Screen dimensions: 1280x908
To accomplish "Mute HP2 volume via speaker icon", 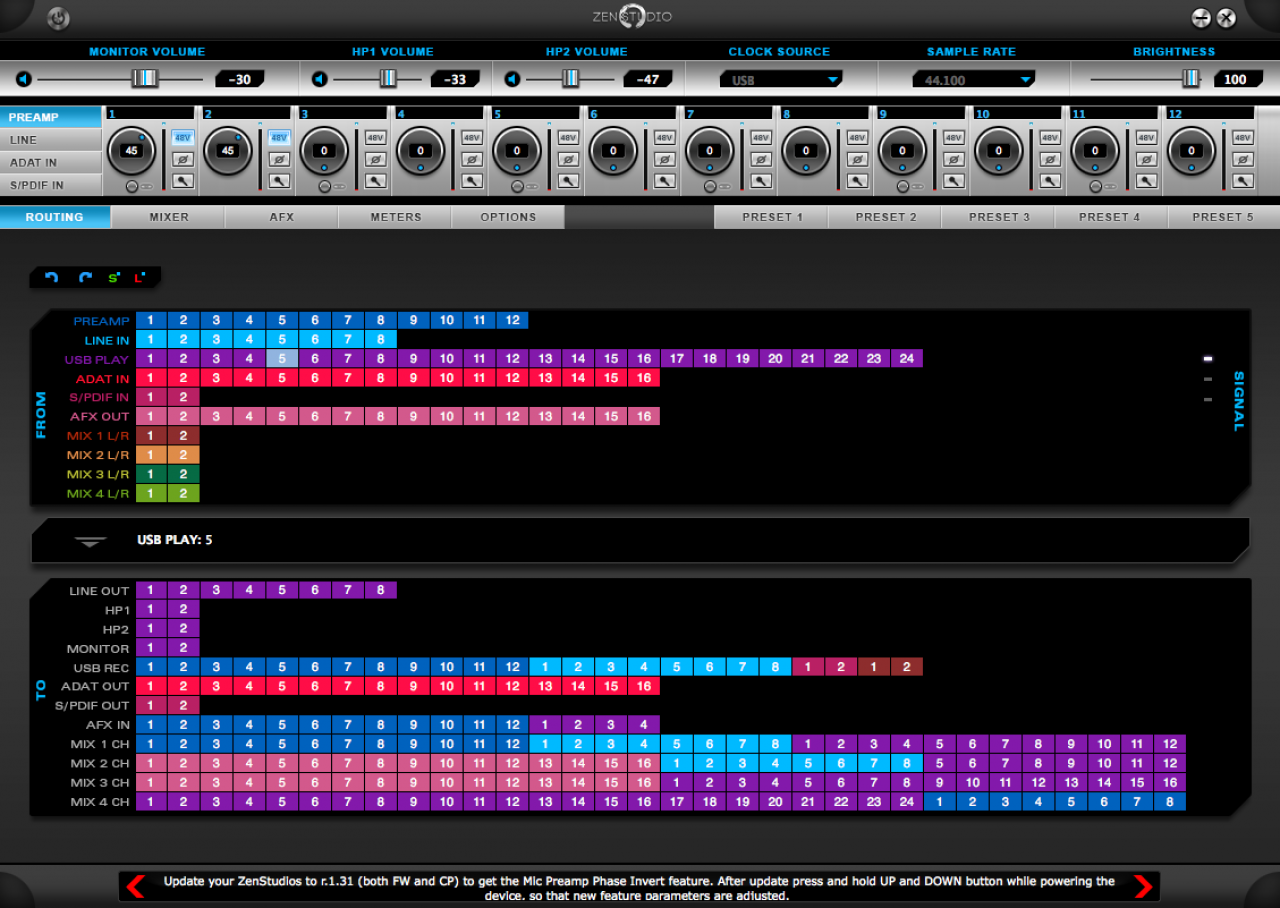I will coord(512,79).
